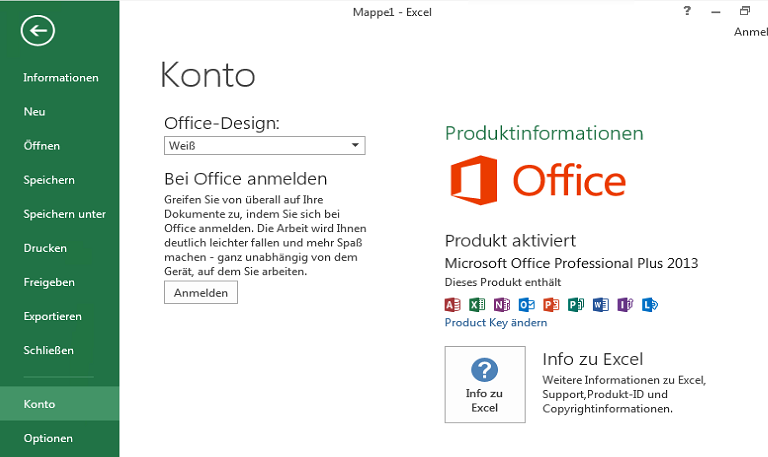This screenshot has height=457, width=768.
Task: Open the help question mark icon
Action: [x=687, y=11]
